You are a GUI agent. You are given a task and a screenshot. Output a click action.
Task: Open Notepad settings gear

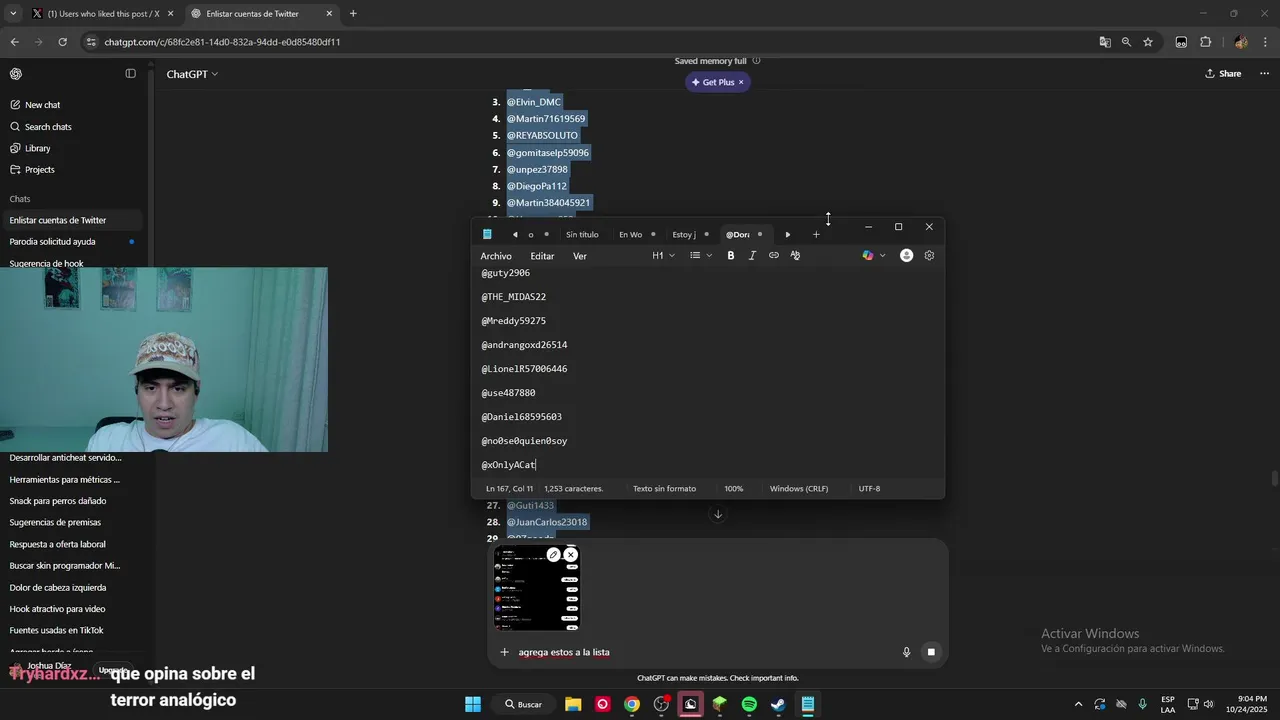pos(929,256)
